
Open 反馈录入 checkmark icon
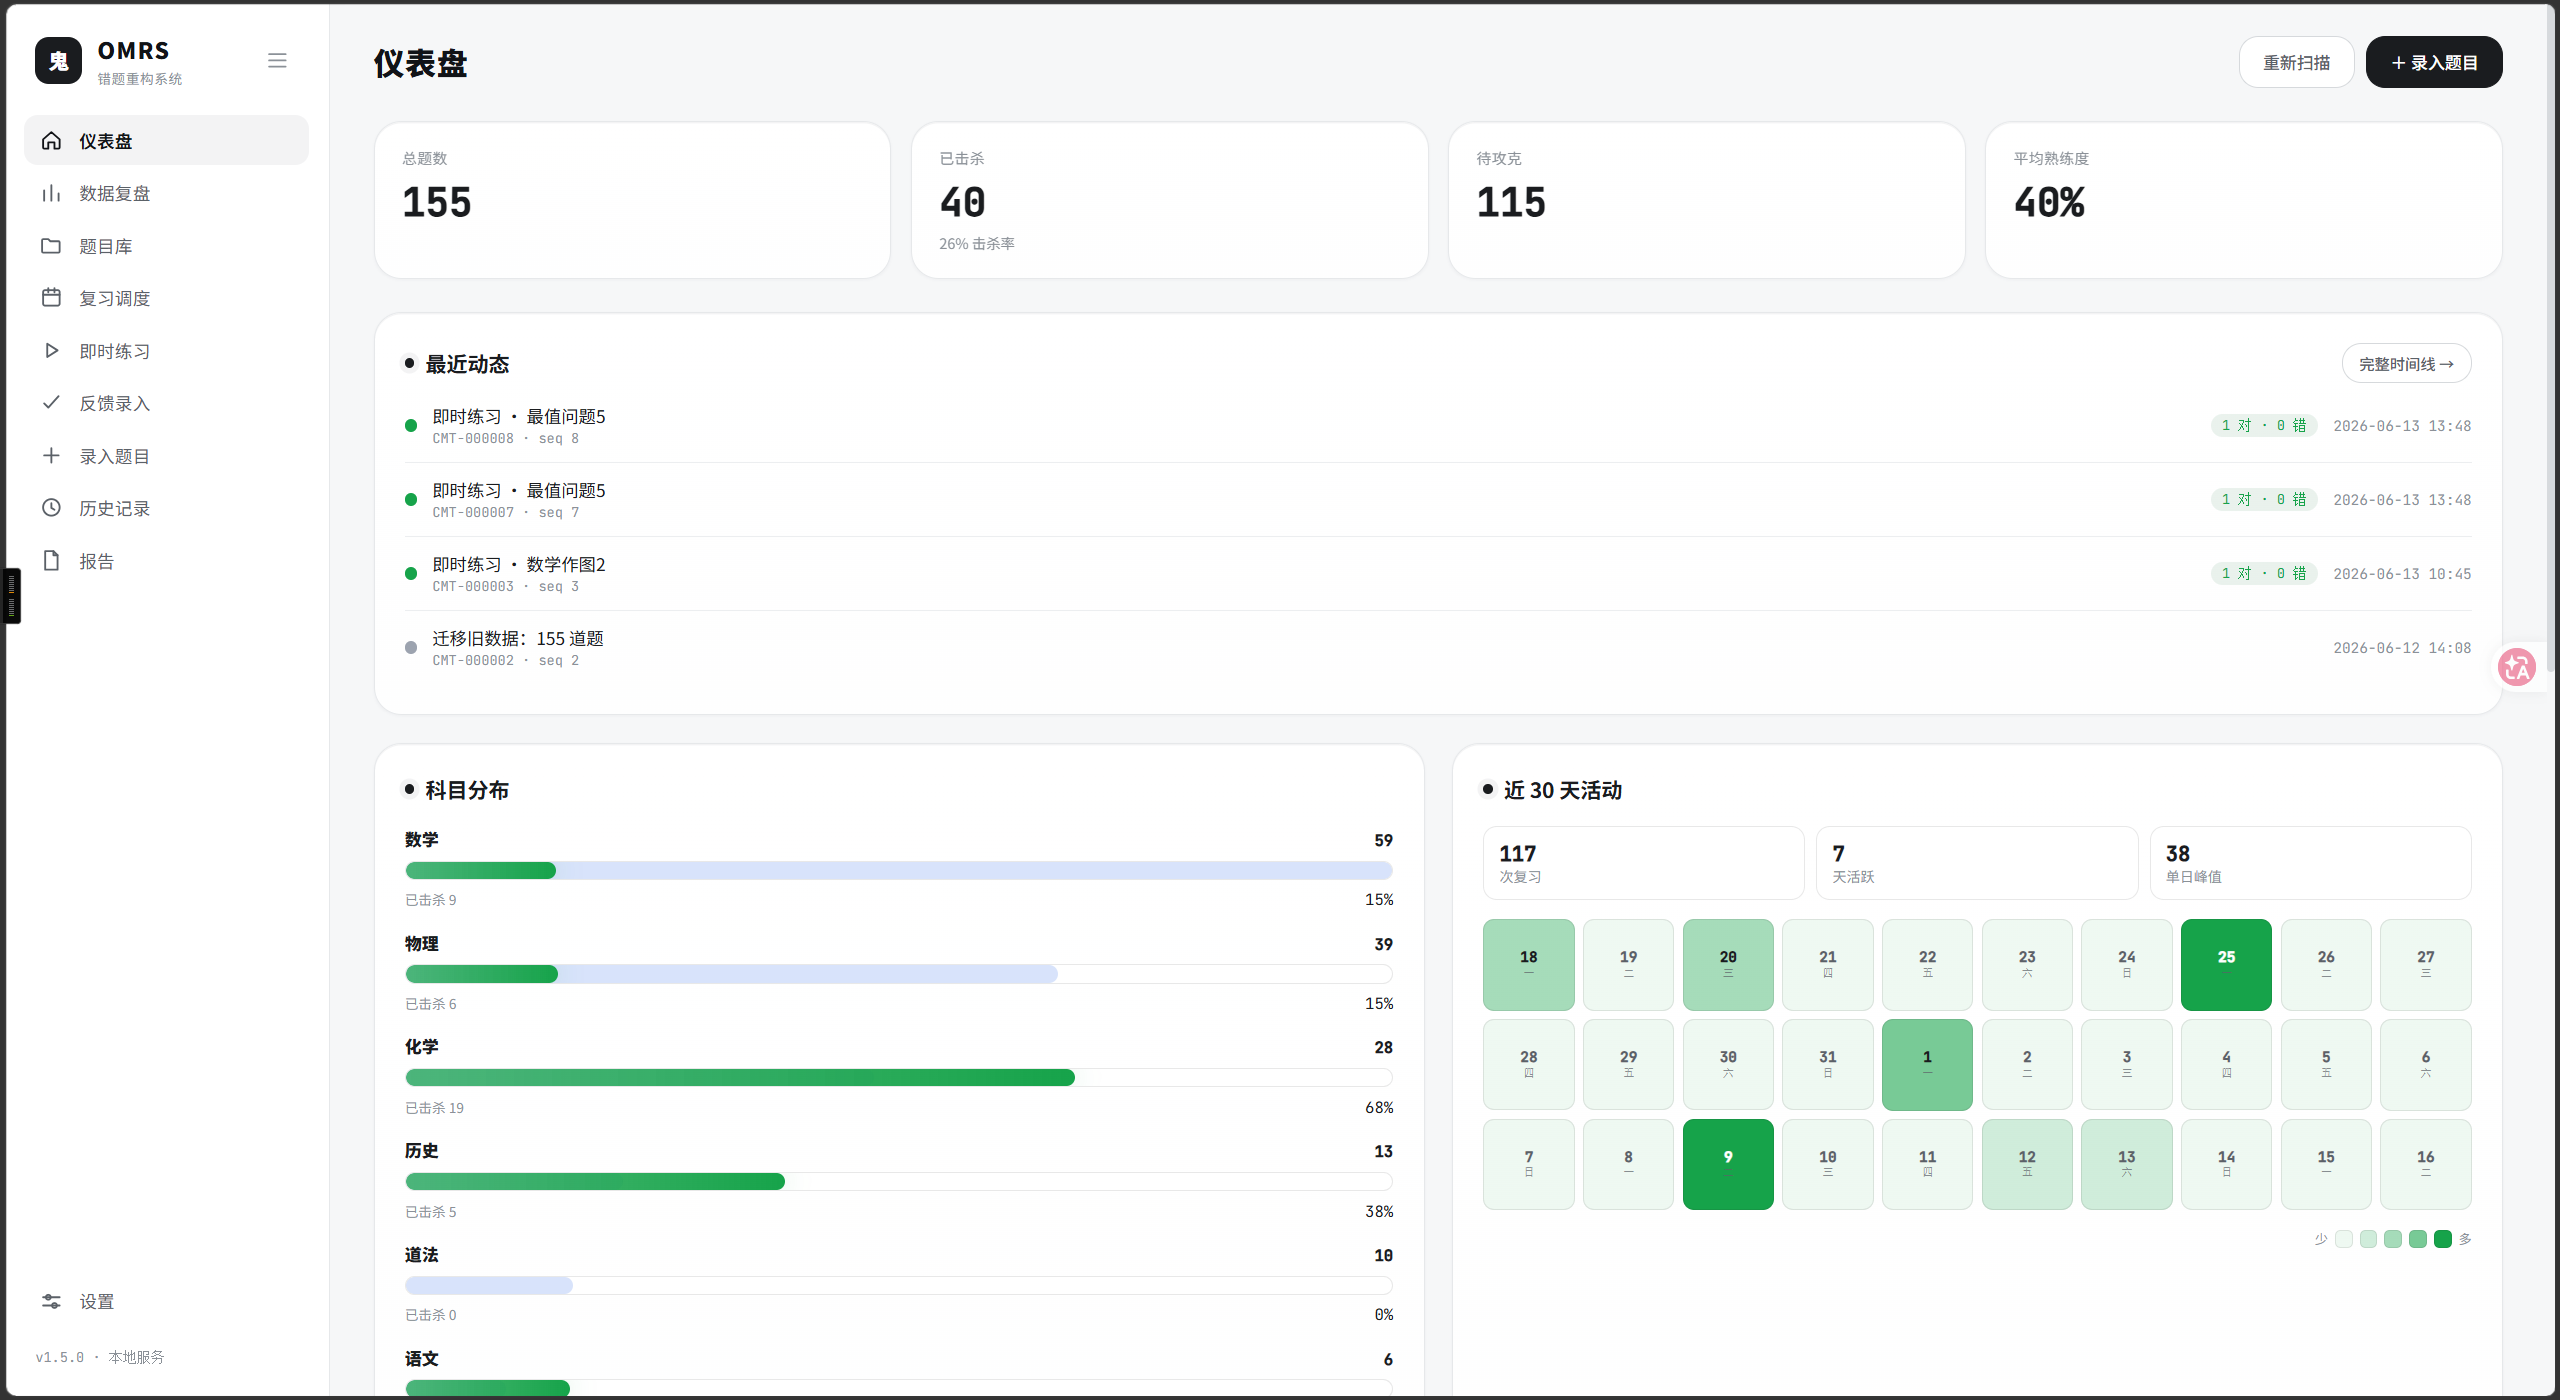click(51, 403)
